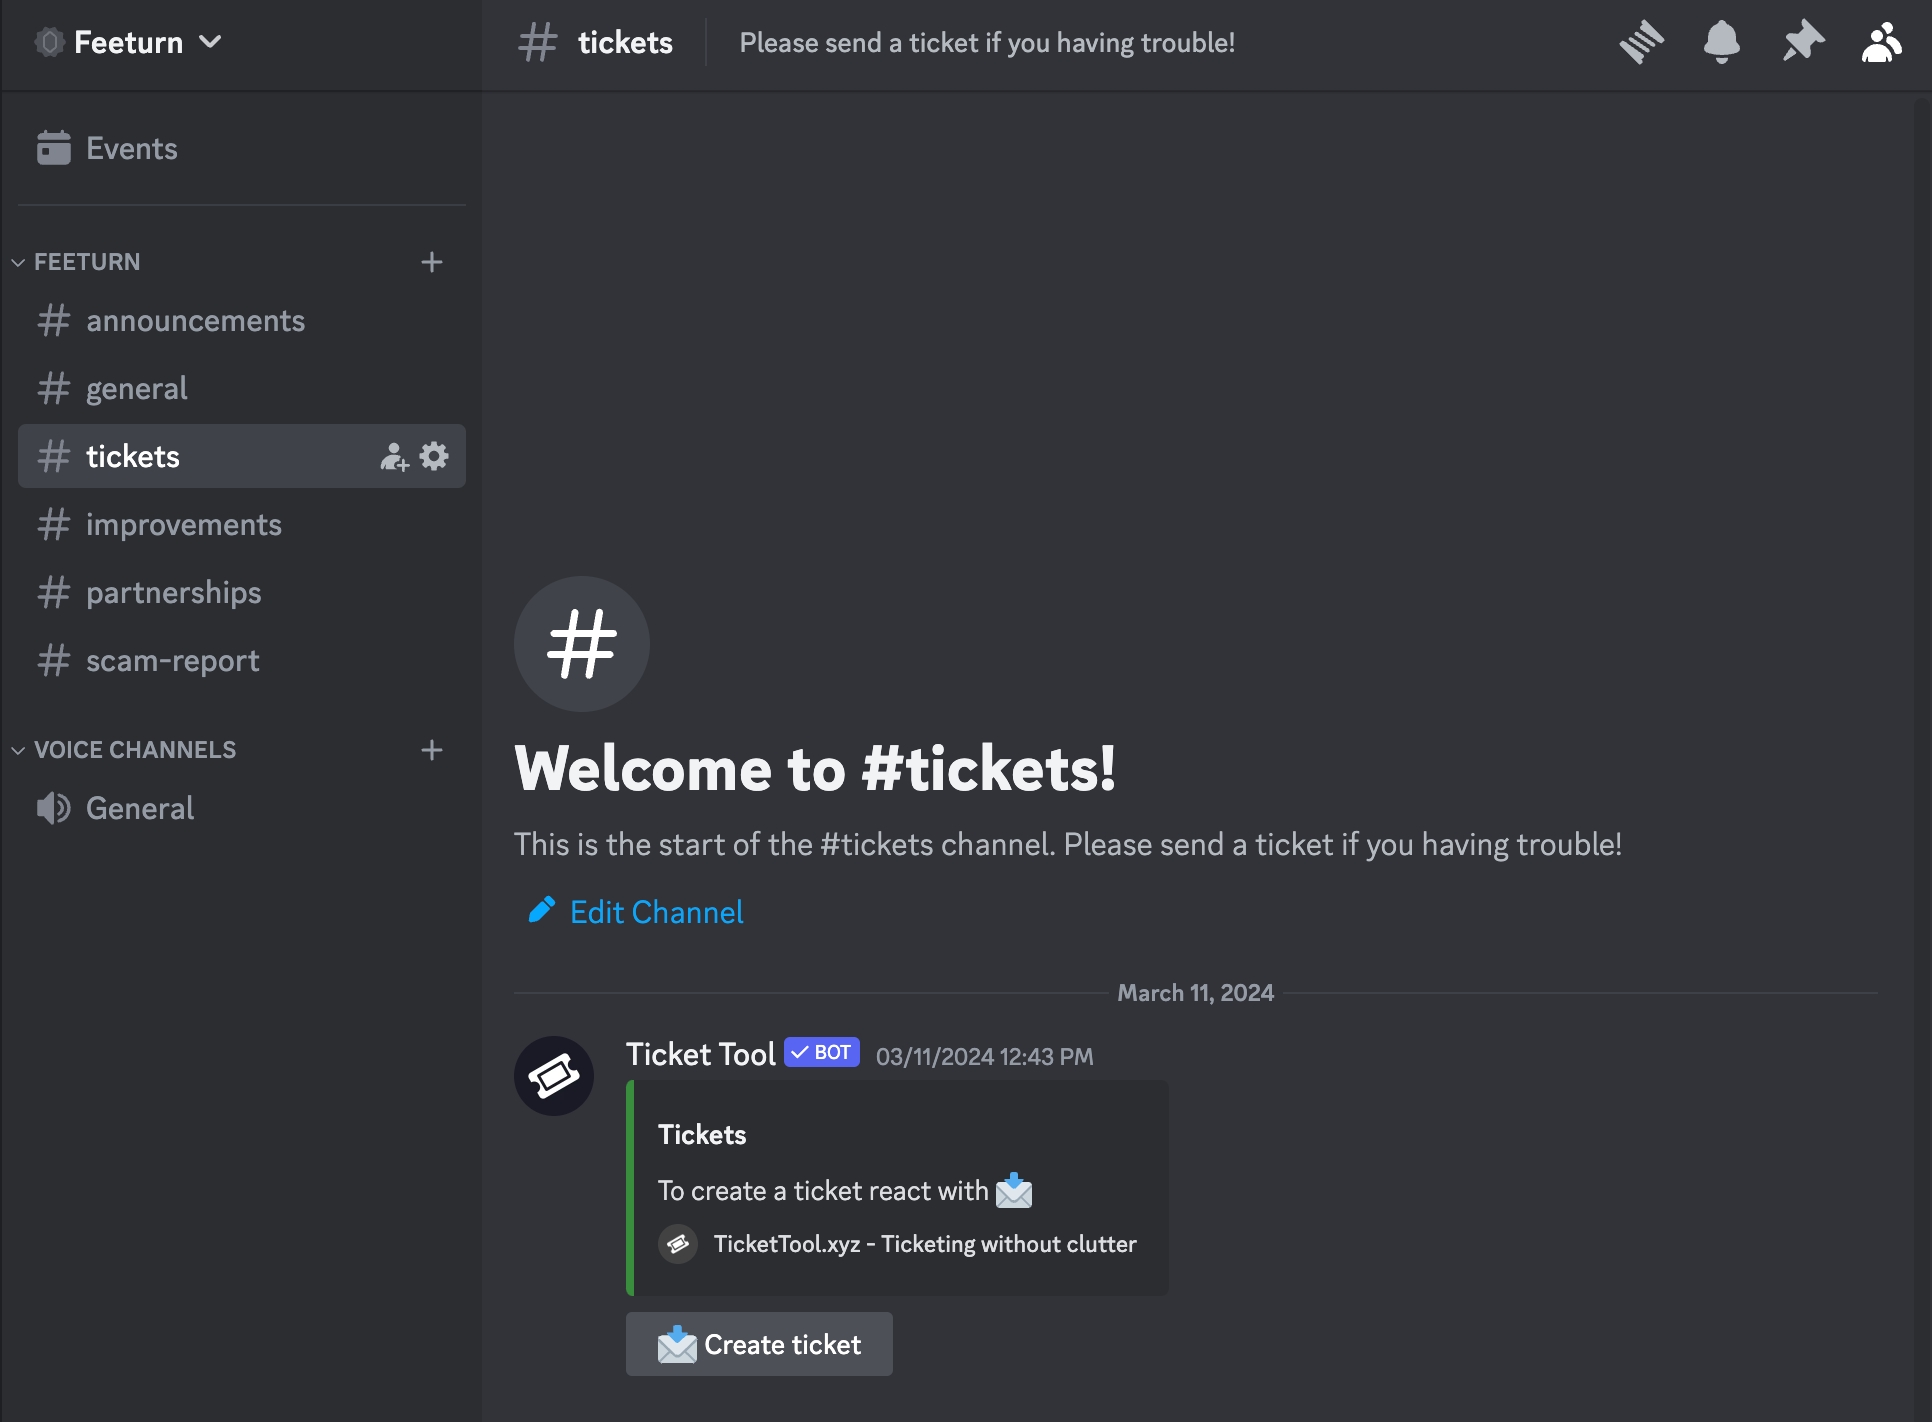This screenshot has height=1422, width=1932.
Task: Add a new voice channel
Action: point(432,750)
